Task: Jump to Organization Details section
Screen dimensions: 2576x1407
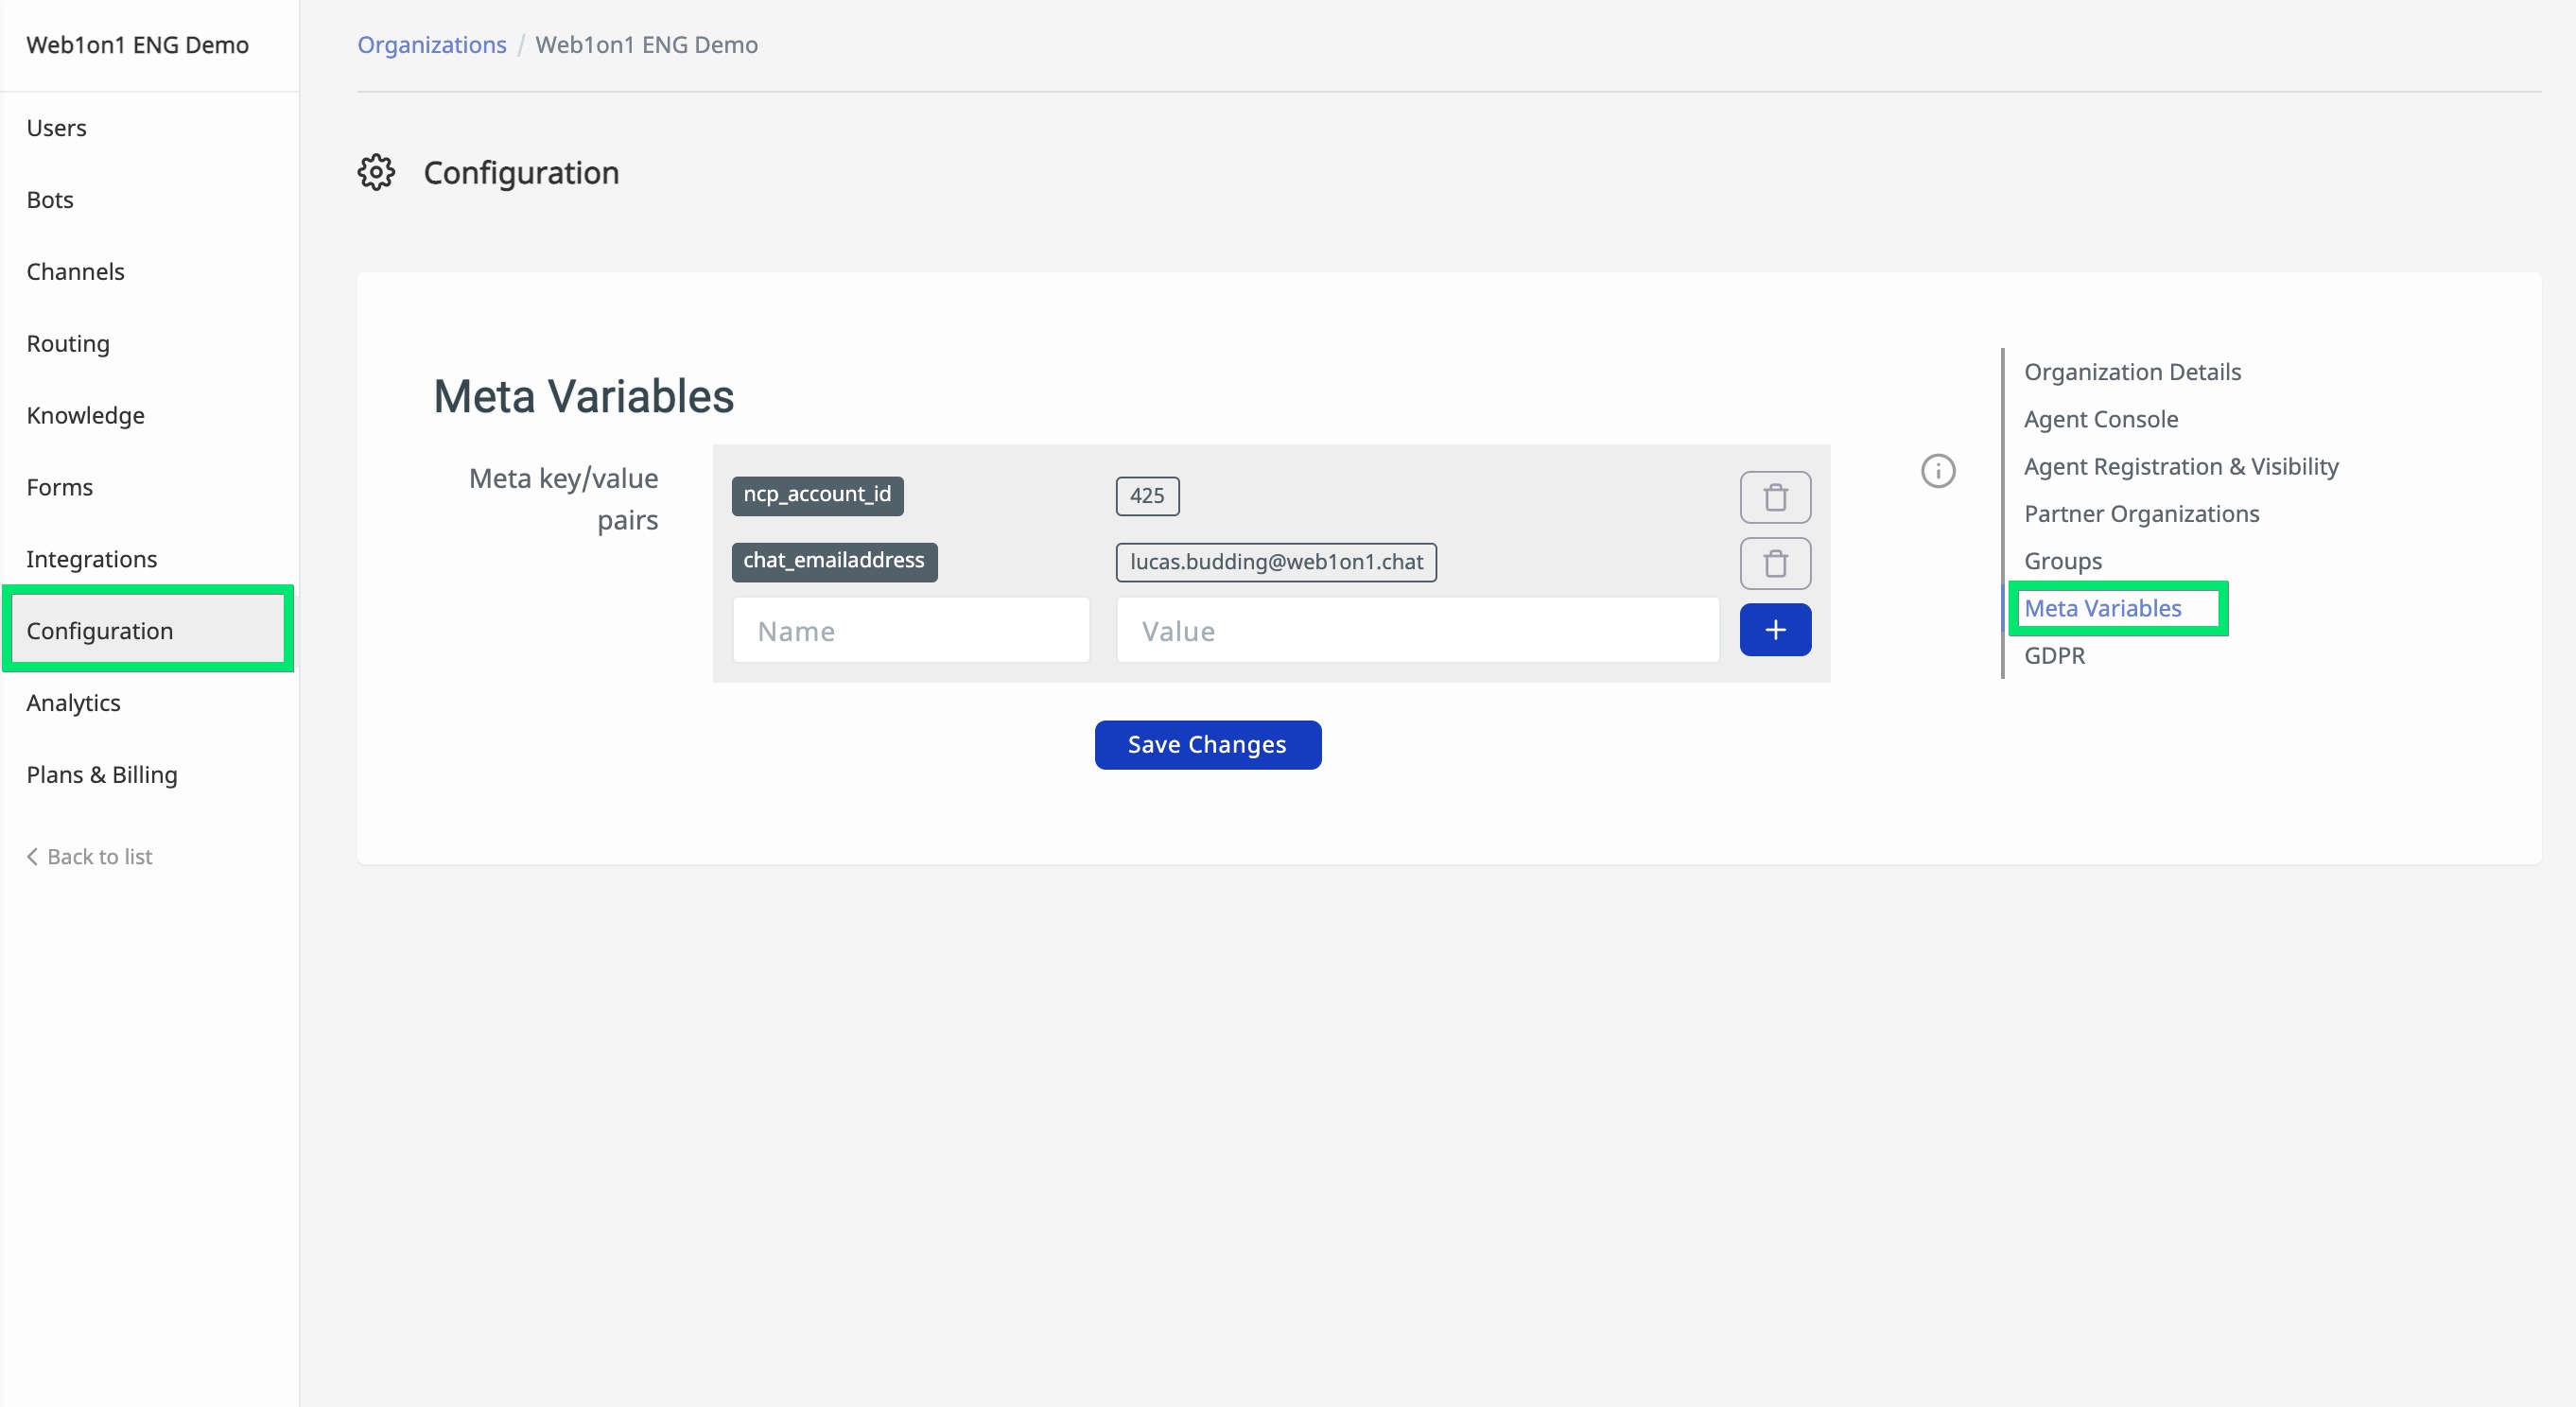Action: [2132, 372]
